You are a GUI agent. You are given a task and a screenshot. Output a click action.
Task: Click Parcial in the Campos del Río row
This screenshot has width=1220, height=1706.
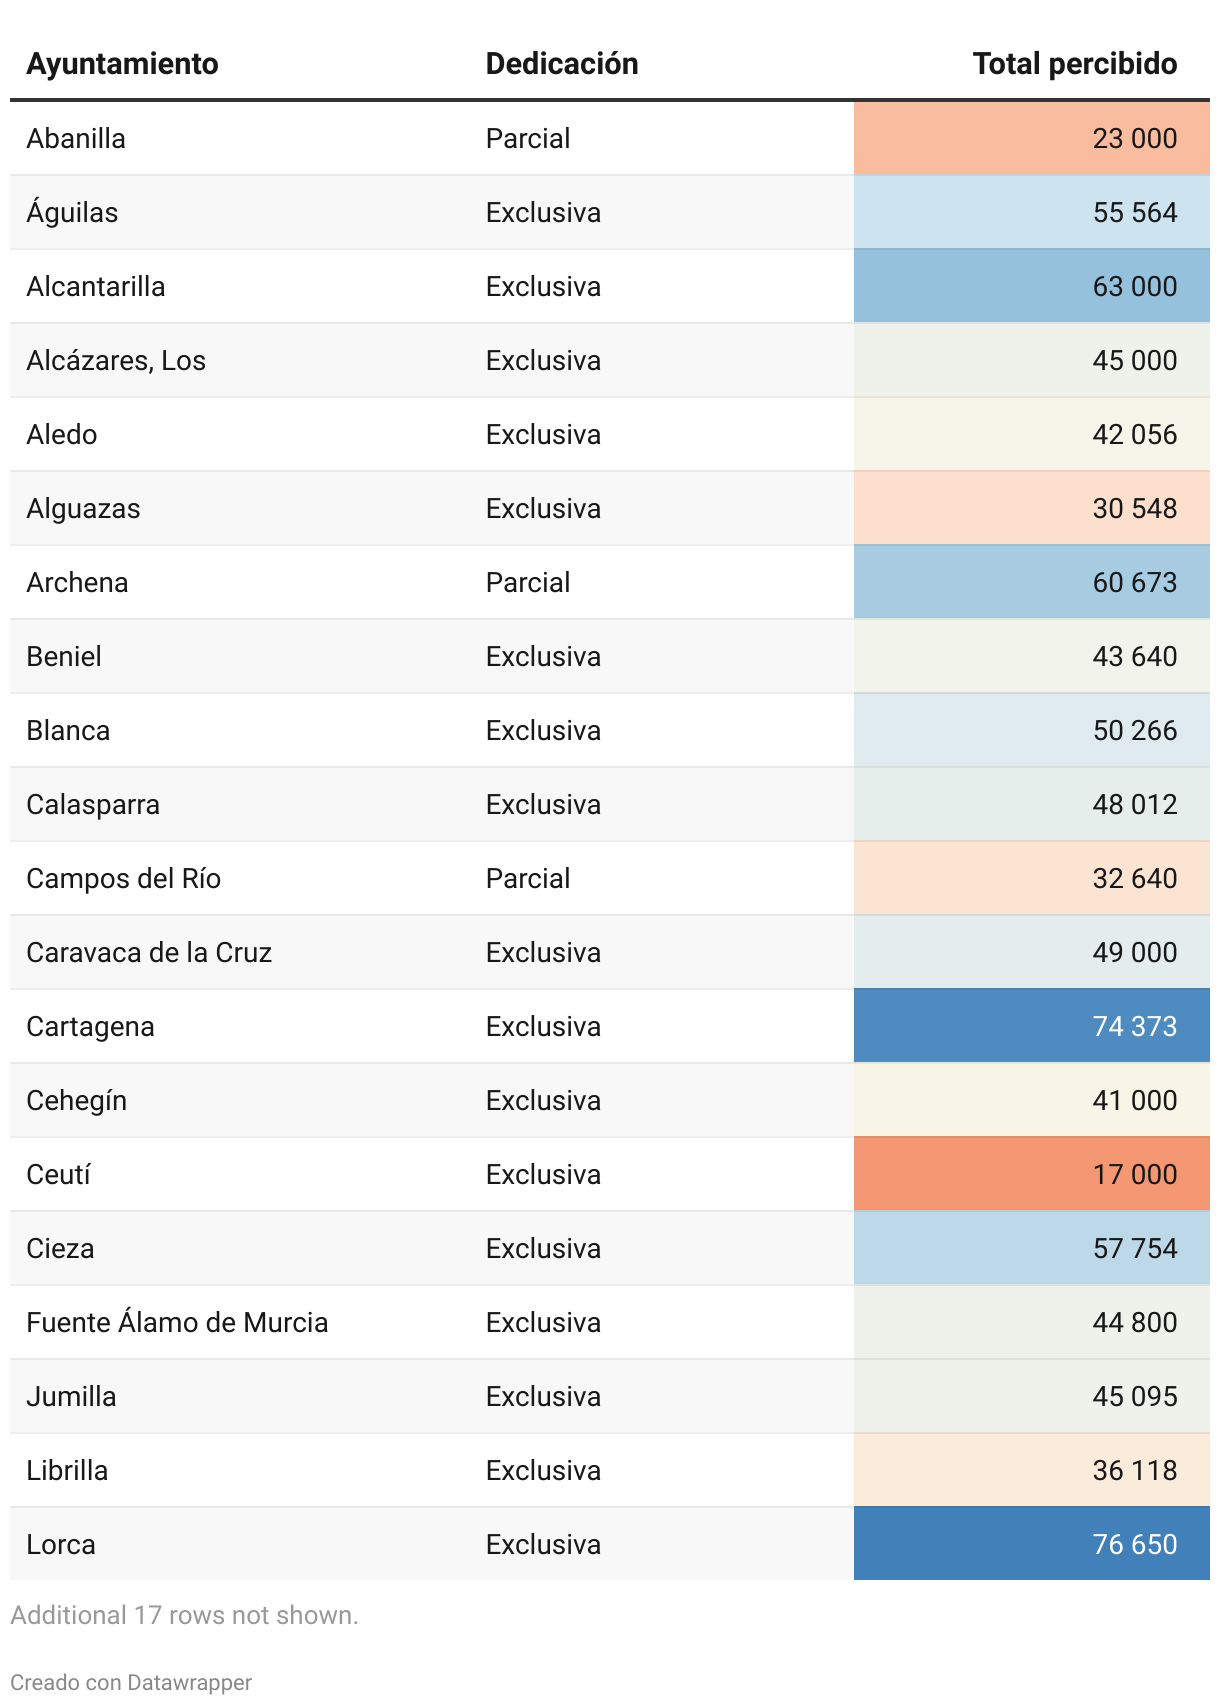tap(528, 878)
